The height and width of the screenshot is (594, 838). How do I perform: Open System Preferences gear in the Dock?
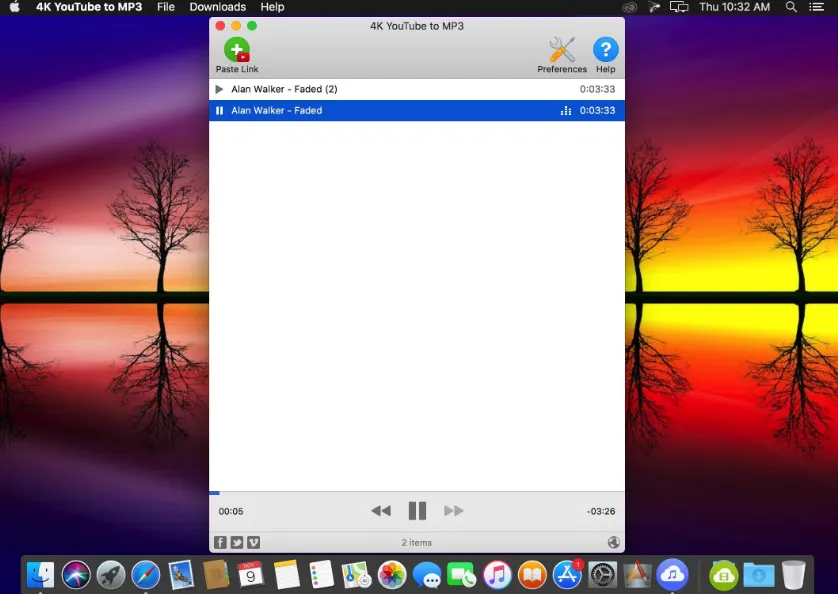coord(602,575)
